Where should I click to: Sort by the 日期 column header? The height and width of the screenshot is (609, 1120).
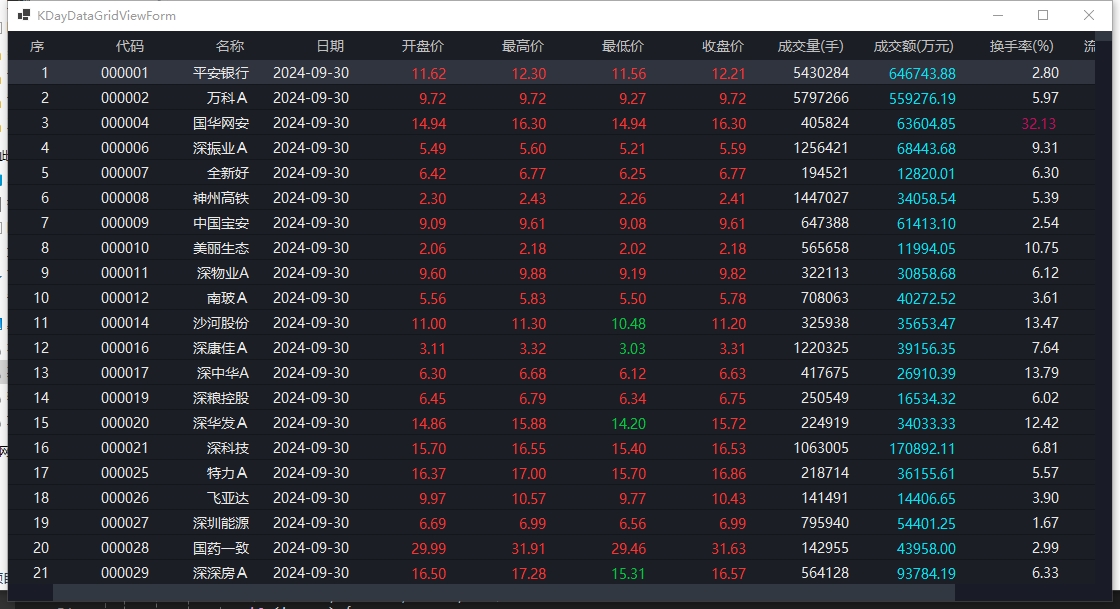tap(329, 46)
